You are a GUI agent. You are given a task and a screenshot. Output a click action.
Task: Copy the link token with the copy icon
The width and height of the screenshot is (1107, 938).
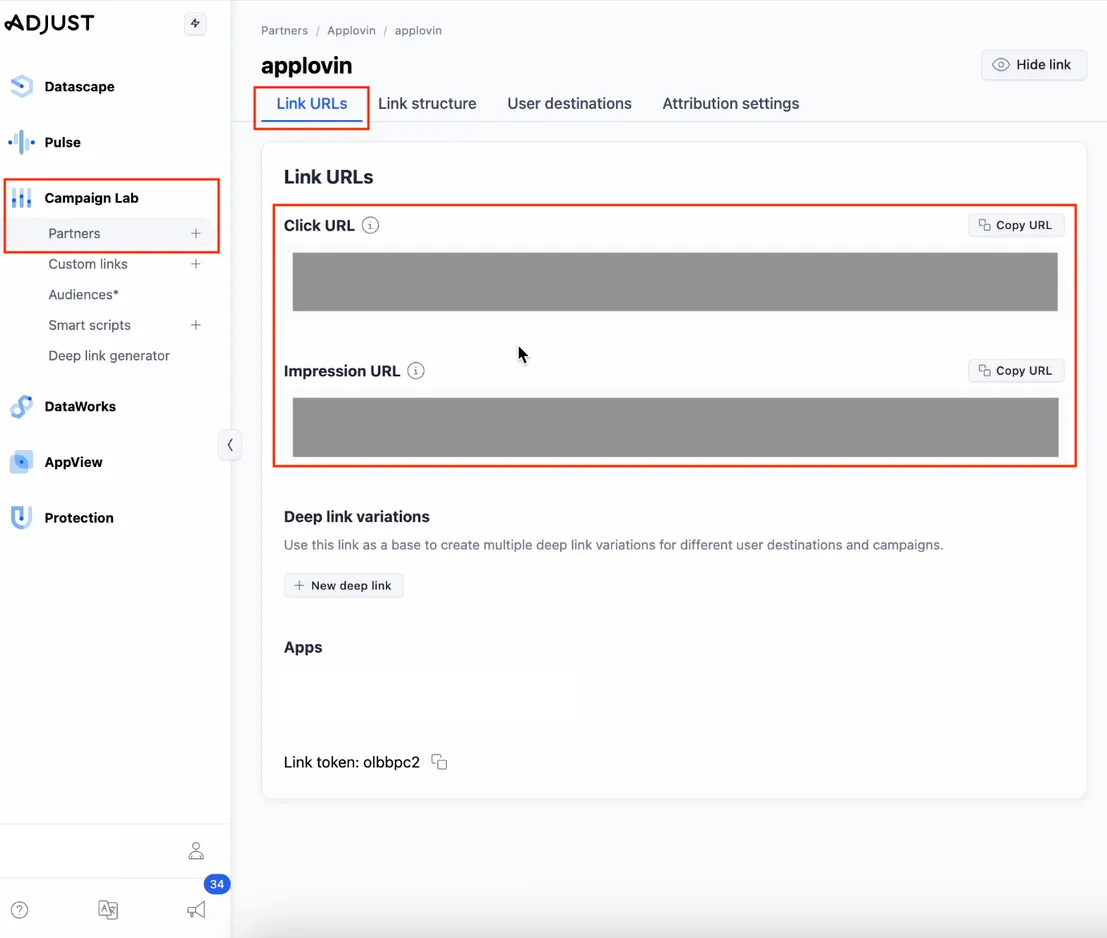click(x=438, y=761)
